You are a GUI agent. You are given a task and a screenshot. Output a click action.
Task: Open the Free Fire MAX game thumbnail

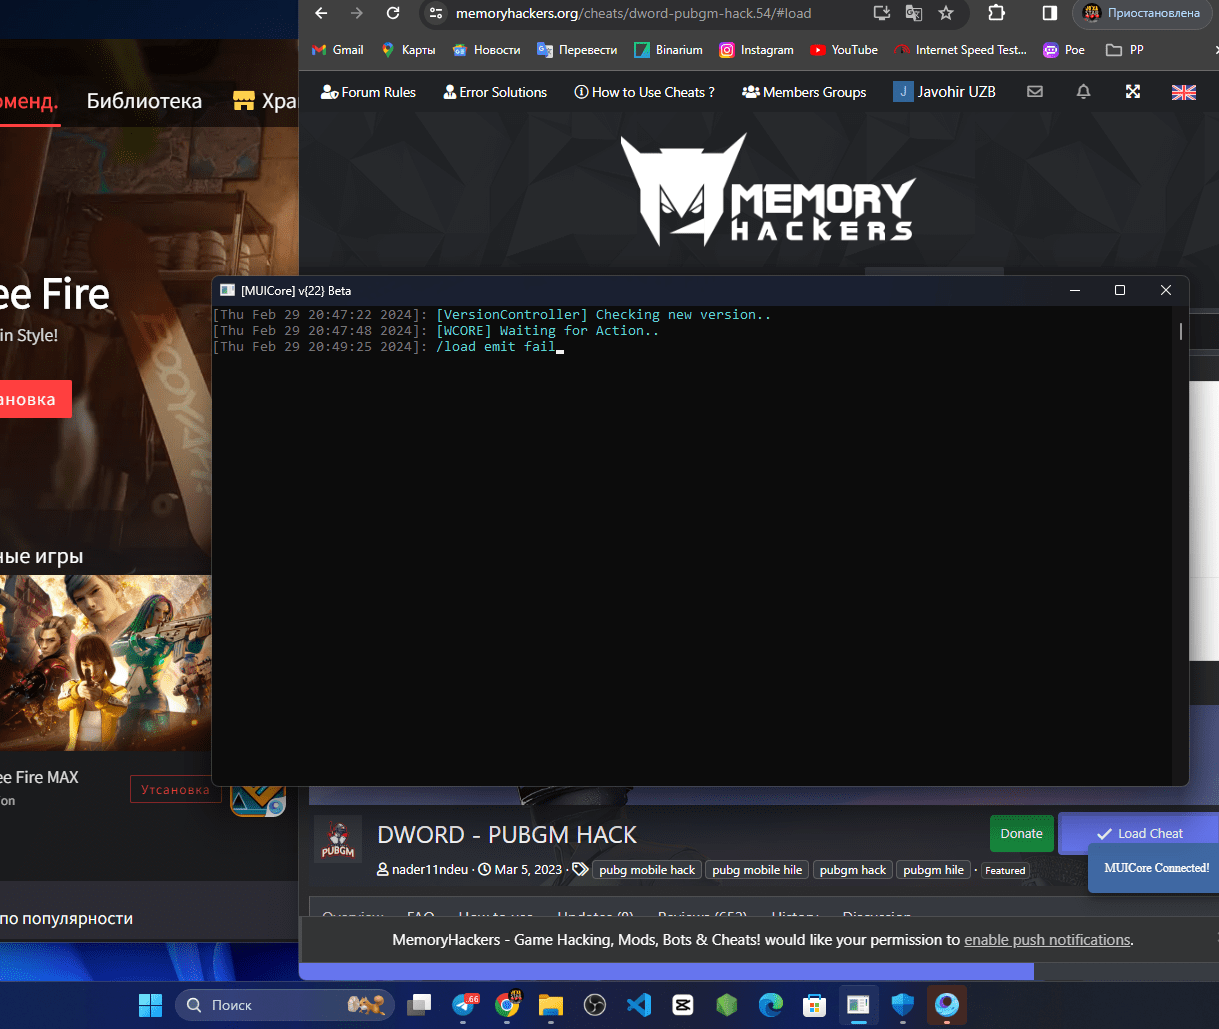tap(106, 663)
